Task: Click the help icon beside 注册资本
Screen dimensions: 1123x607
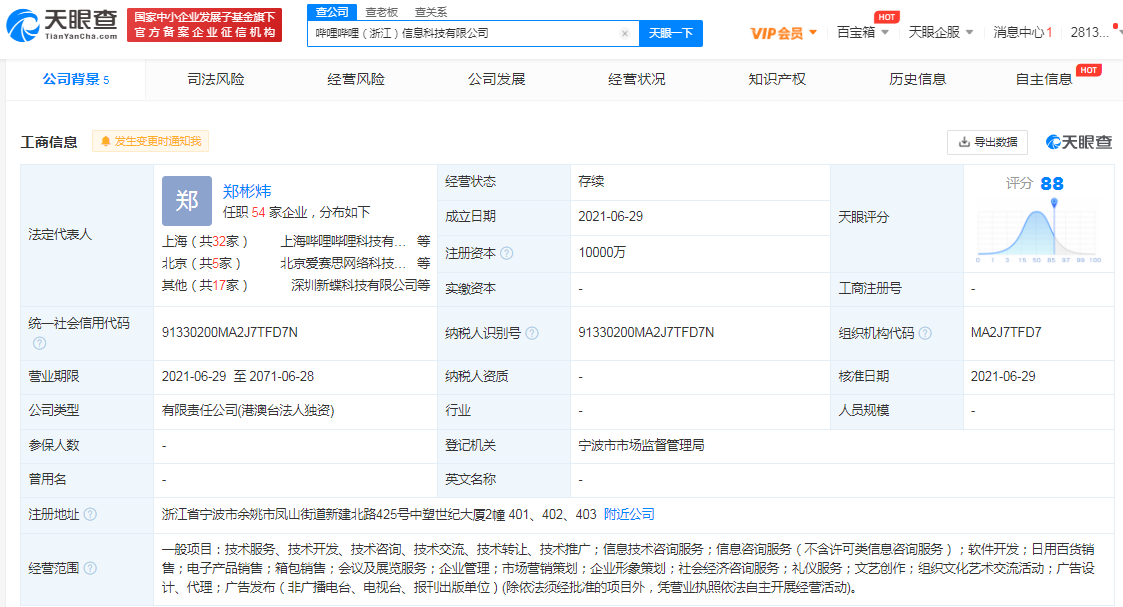Action: pyautogui.click(x=506, y=253)
